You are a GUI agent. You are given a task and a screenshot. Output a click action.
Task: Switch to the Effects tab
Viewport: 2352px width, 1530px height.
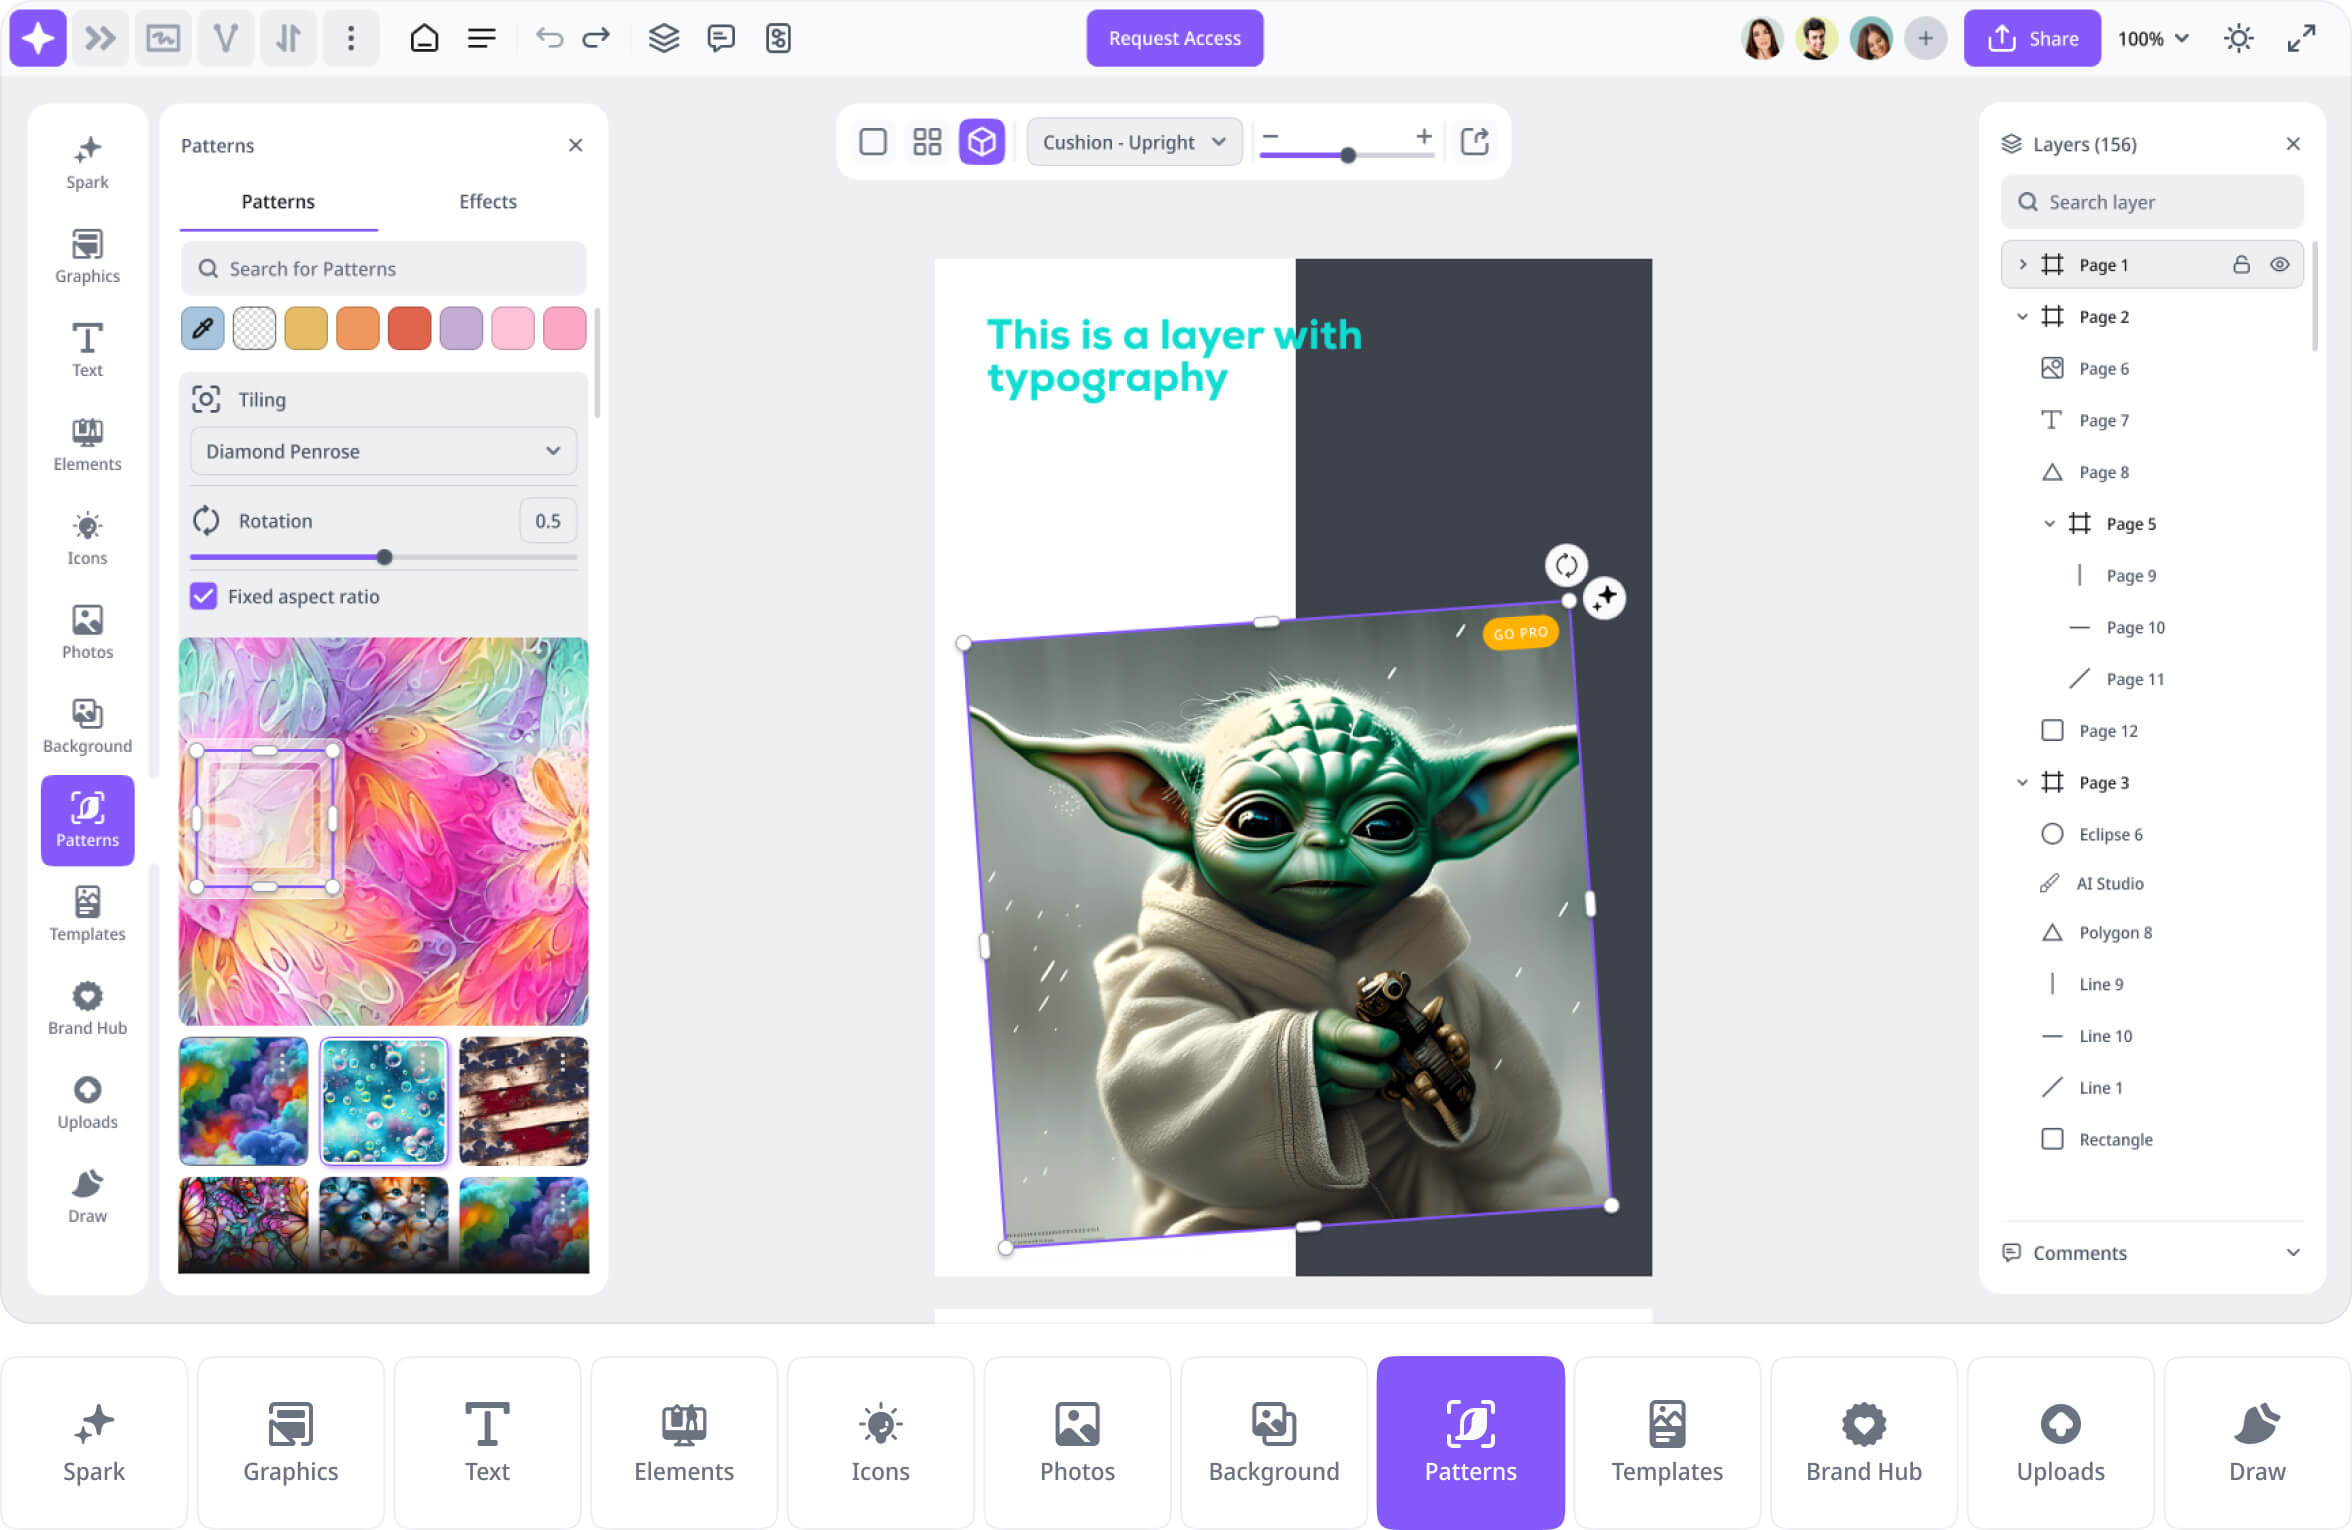click(x=487, y=201)
